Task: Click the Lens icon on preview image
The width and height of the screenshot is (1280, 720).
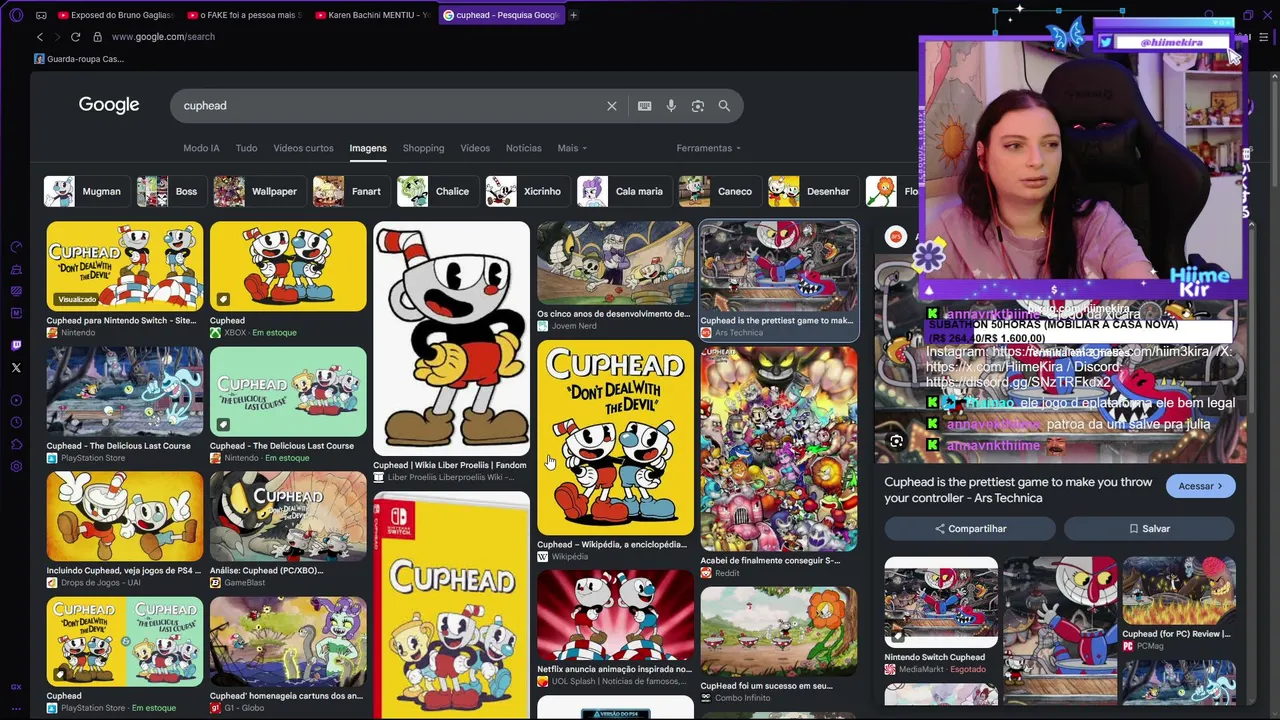Action: [896, 441]
